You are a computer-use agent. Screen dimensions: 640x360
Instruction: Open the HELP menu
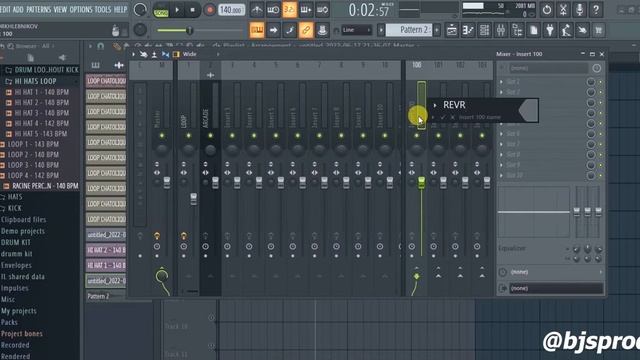tap(120, 9)
